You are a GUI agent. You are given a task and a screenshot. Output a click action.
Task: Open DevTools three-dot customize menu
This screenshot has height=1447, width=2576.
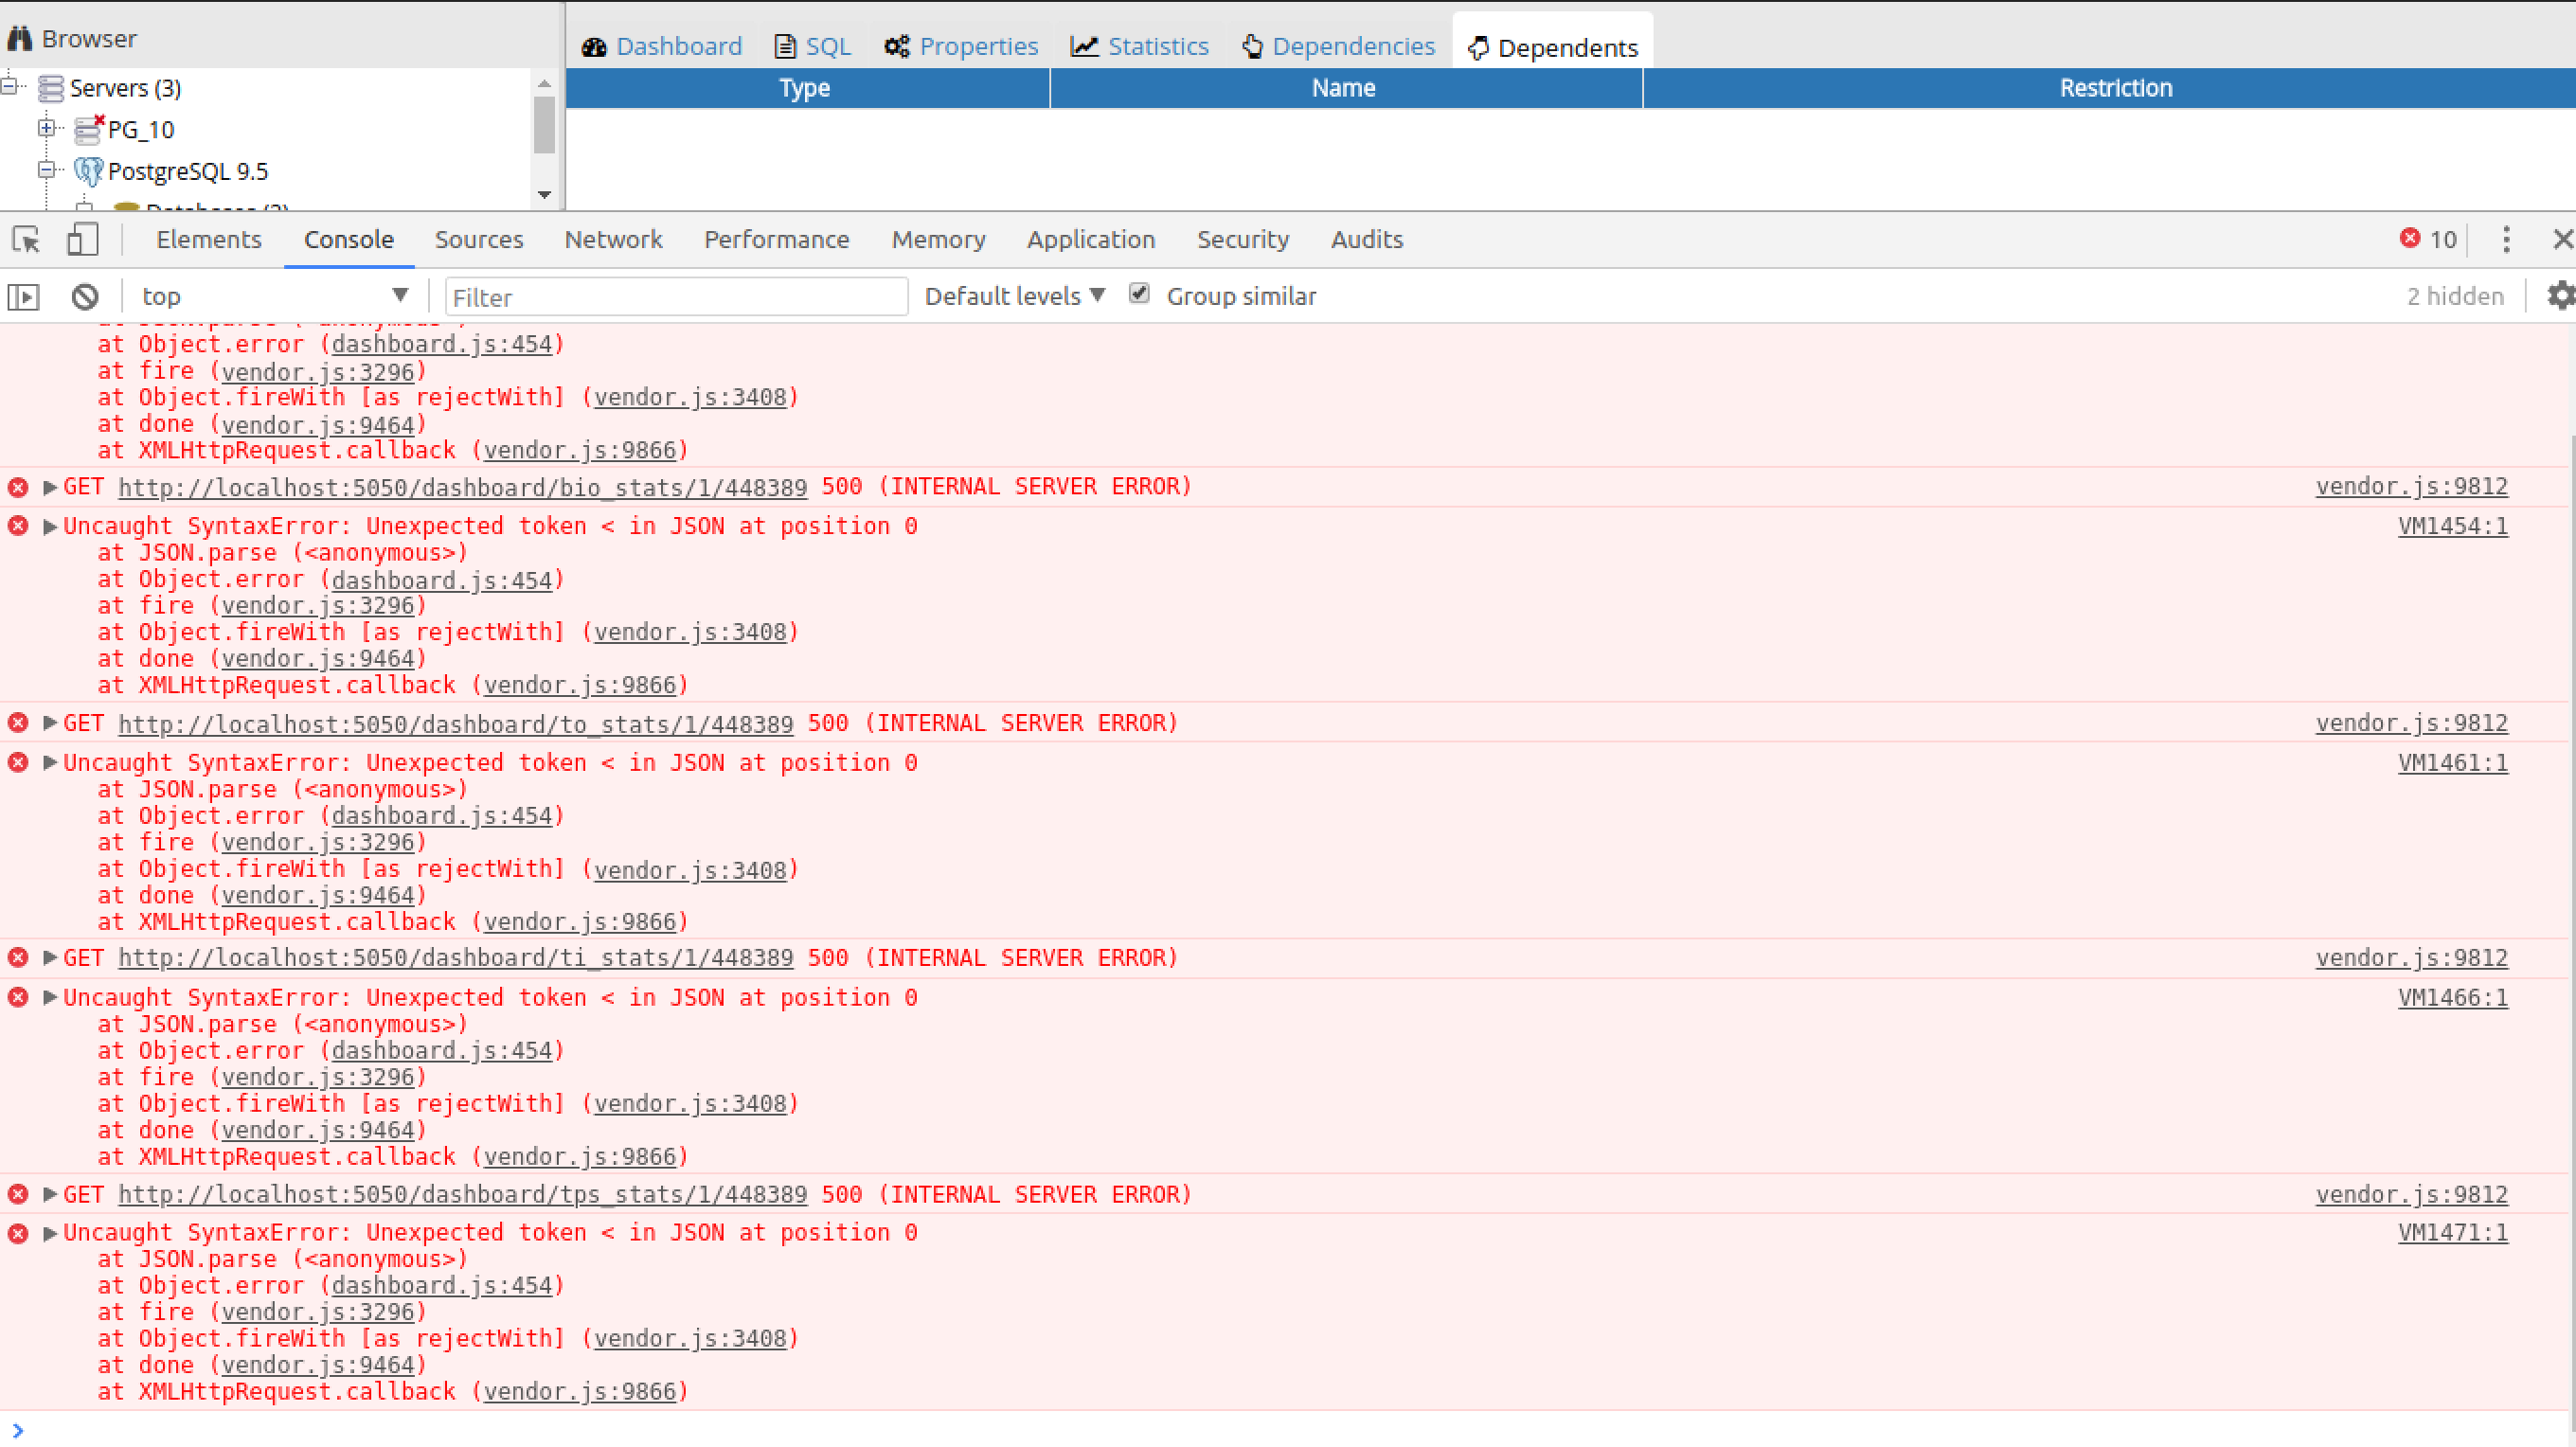click(x=2506, y=239)
